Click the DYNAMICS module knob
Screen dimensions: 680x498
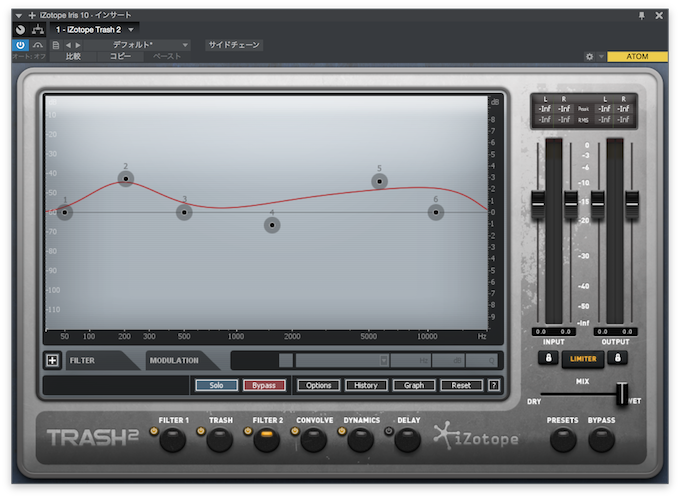360,440
